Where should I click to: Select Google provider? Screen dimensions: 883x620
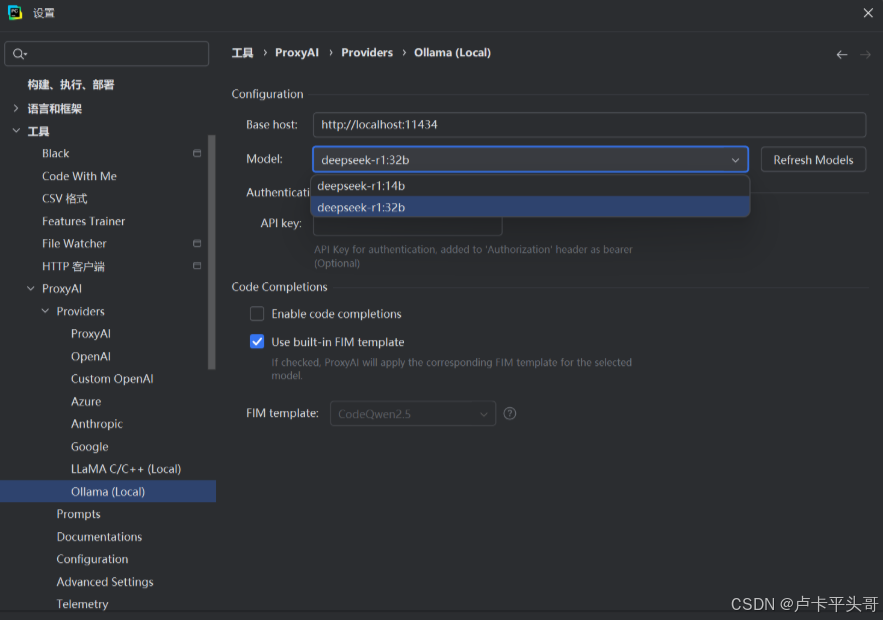[90, 447]
